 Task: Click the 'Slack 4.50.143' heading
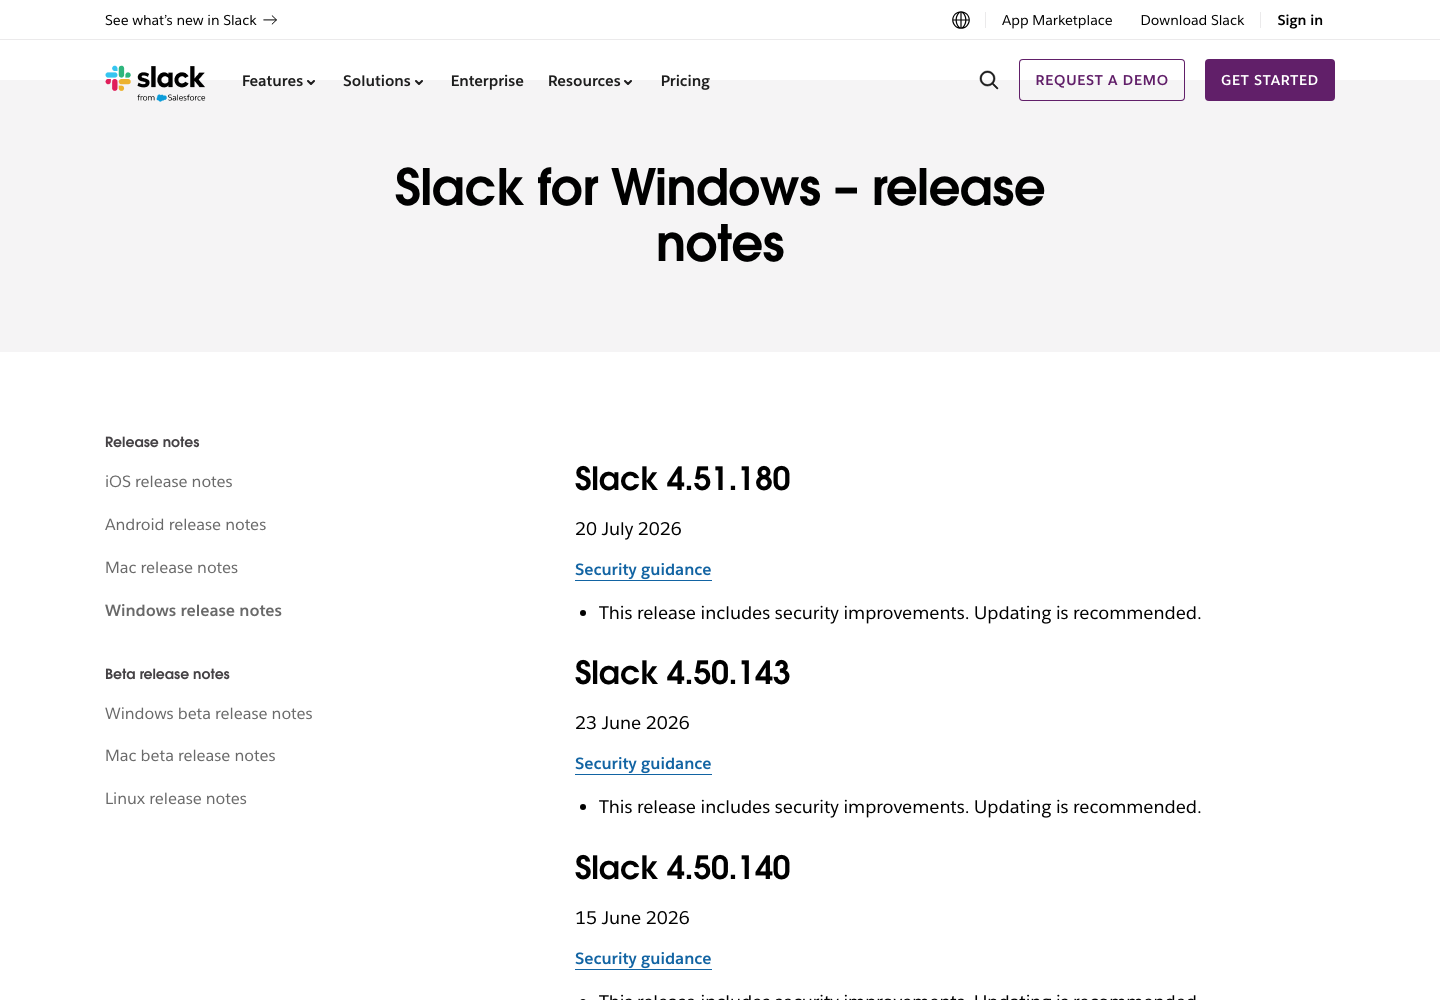pyautogui.click(x=682, y=673)
